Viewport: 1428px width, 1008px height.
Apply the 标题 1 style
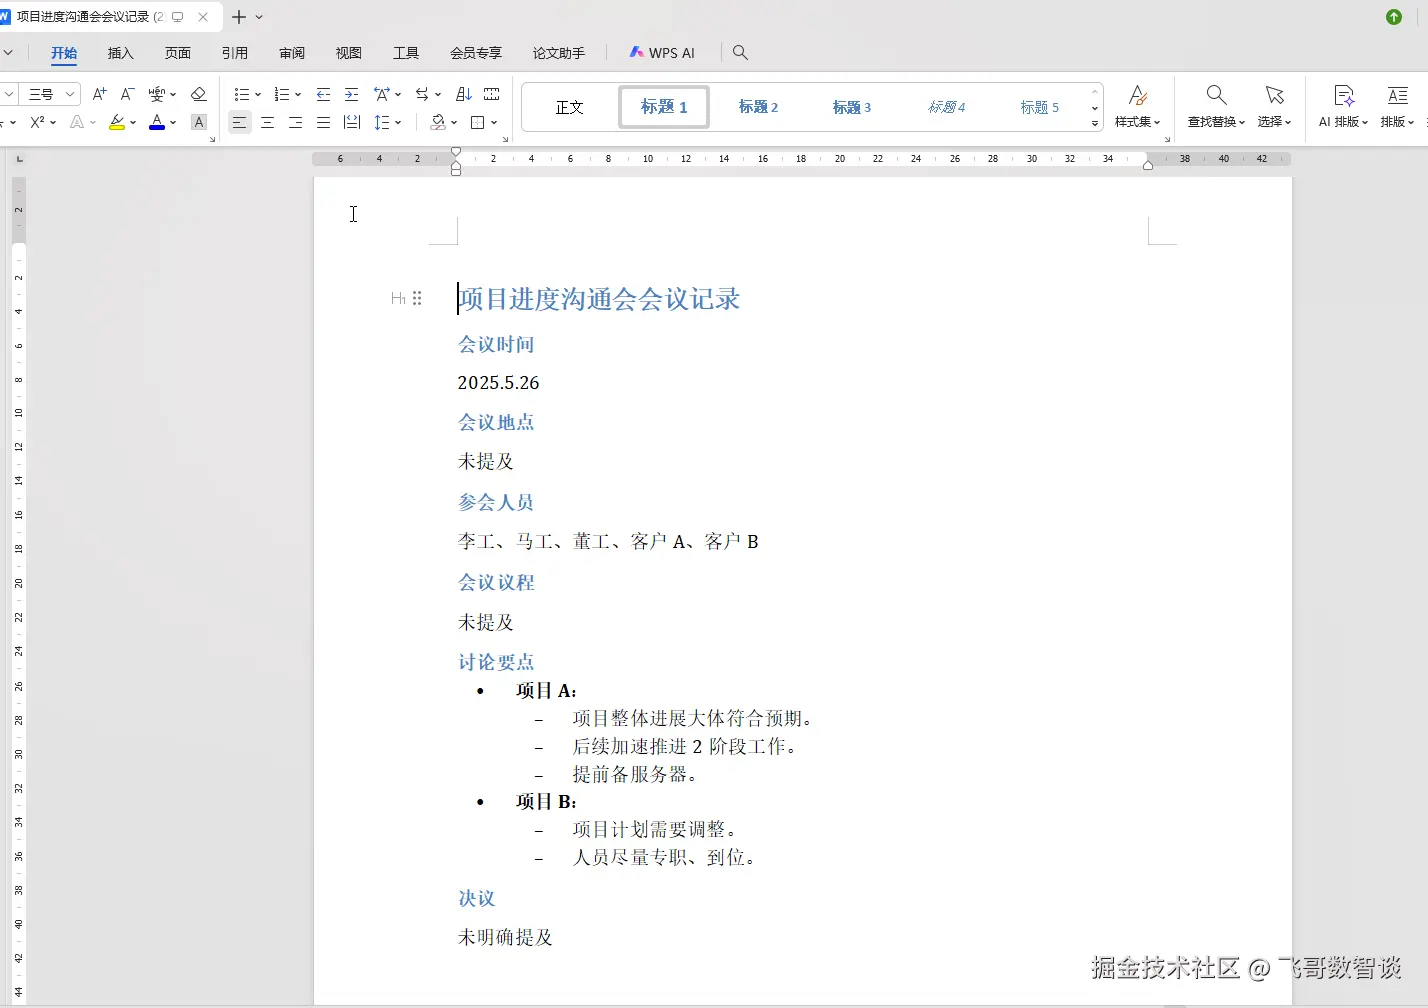[x=664, y=107]
